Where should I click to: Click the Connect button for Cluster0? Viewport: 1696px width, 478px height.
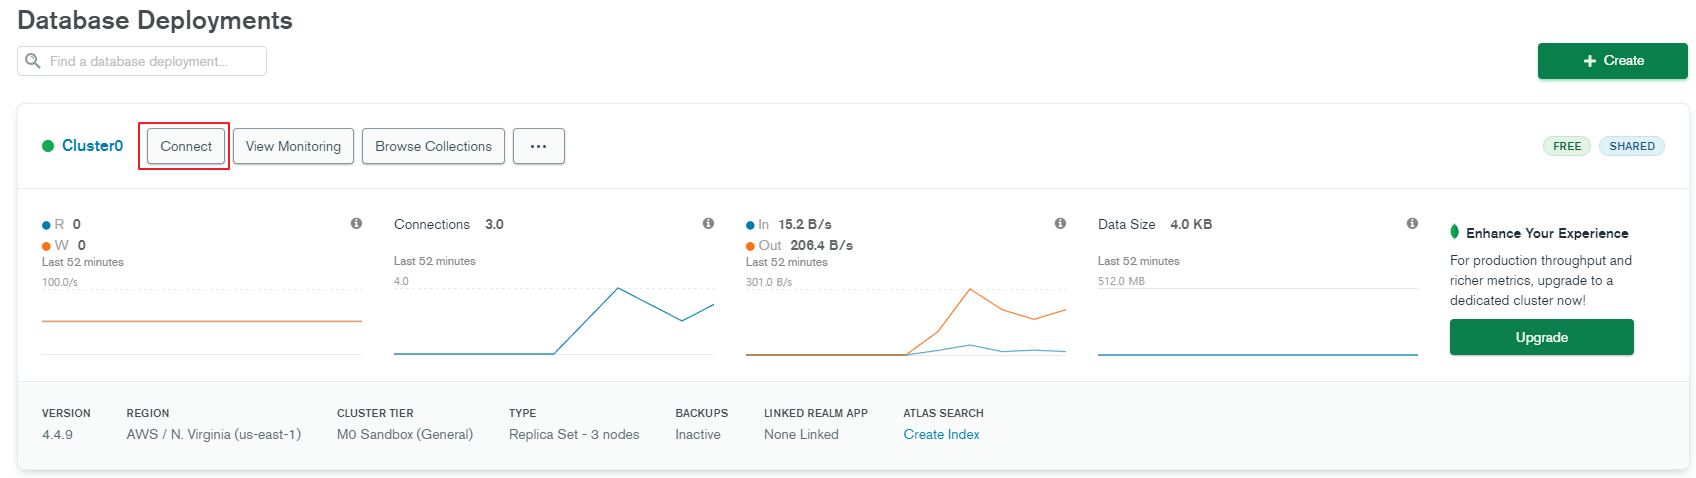tap(186, 146)
